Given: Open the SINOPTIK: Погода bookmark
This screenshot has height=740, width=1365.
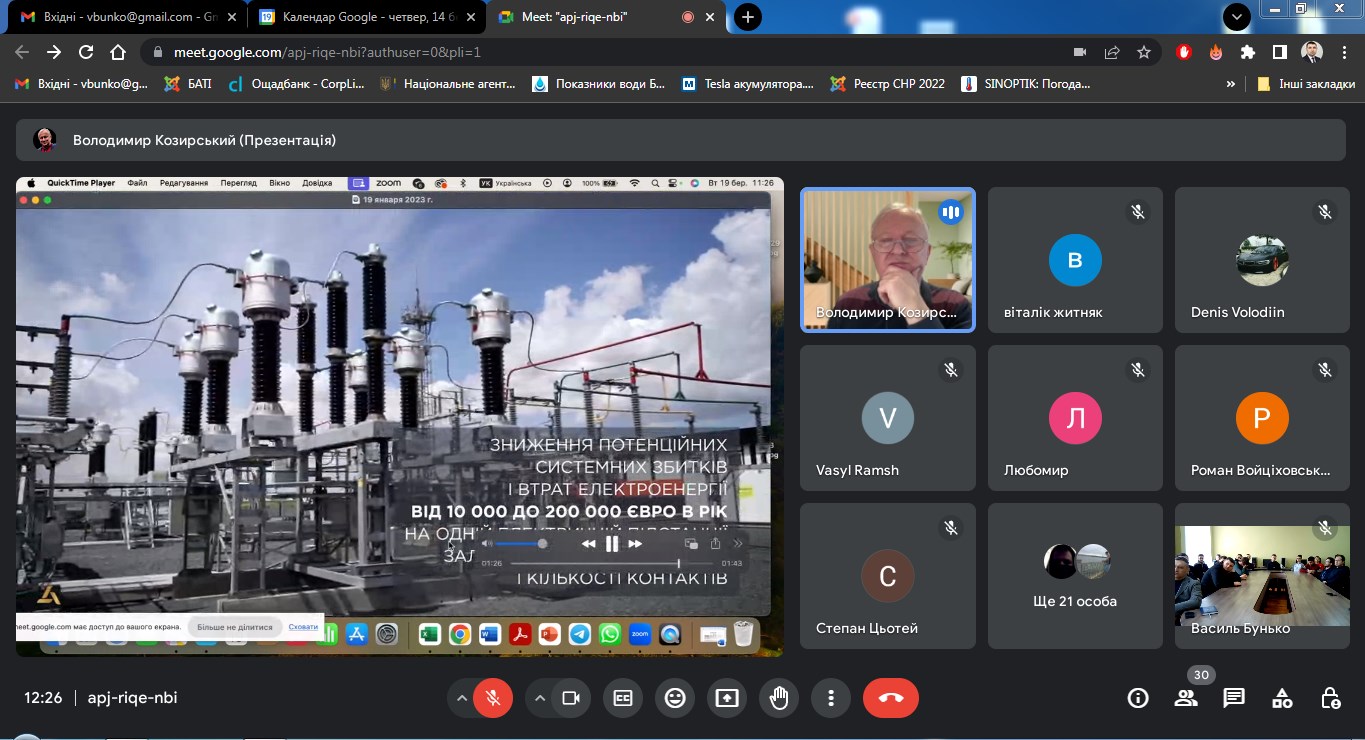Looking at the screenshot, I should coord(1025,84).
